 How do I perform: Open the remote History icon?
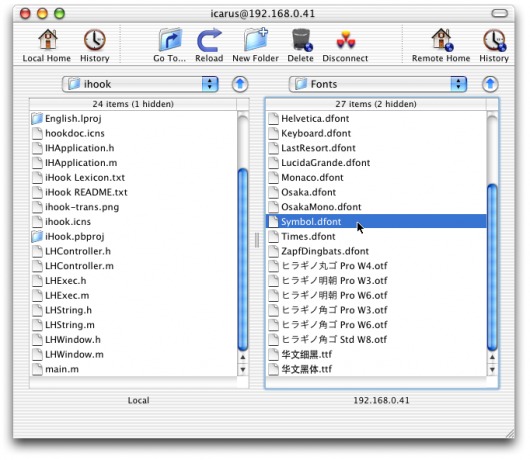pos(494,40)
